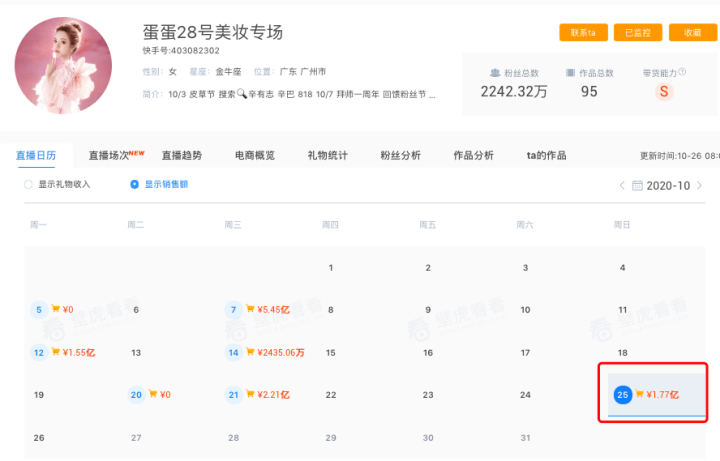Click the 已监控 button

tap(638, 33)
